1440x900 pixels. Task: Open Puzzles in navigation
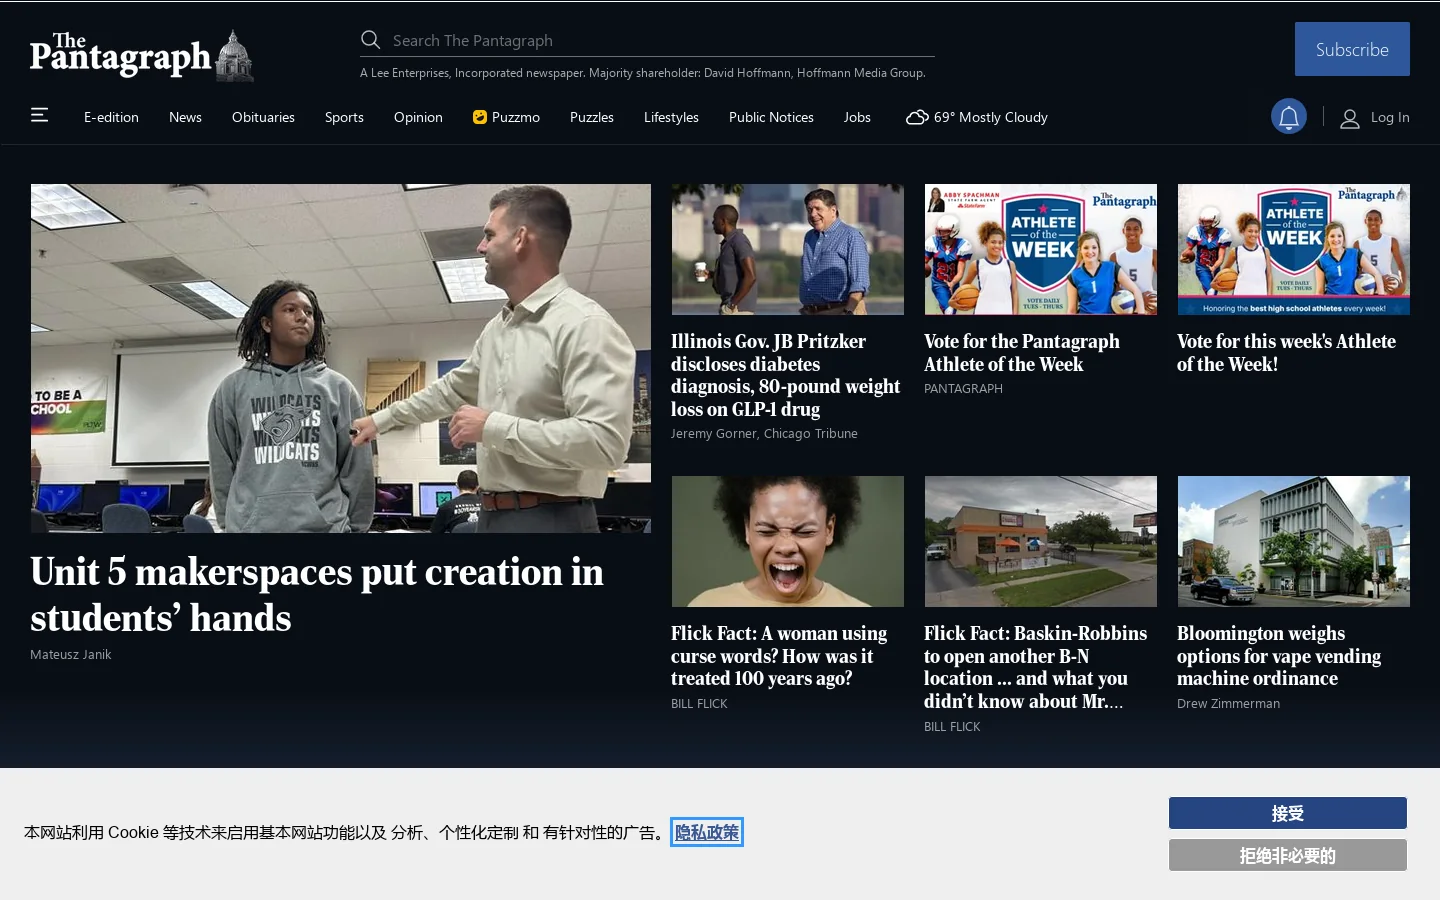click(x=592, y=117)
